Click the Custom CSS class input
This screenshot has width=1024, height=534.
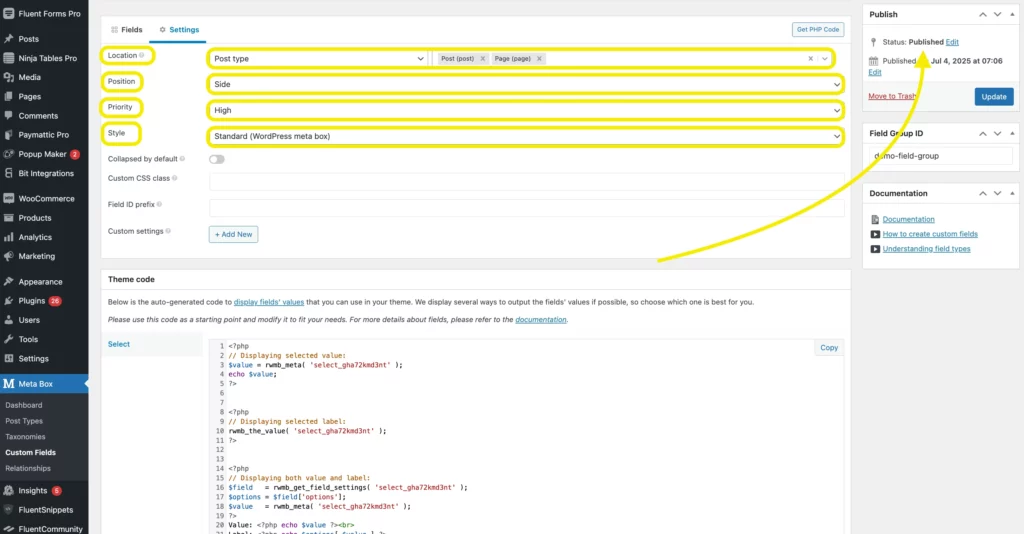tap(526, 181)
